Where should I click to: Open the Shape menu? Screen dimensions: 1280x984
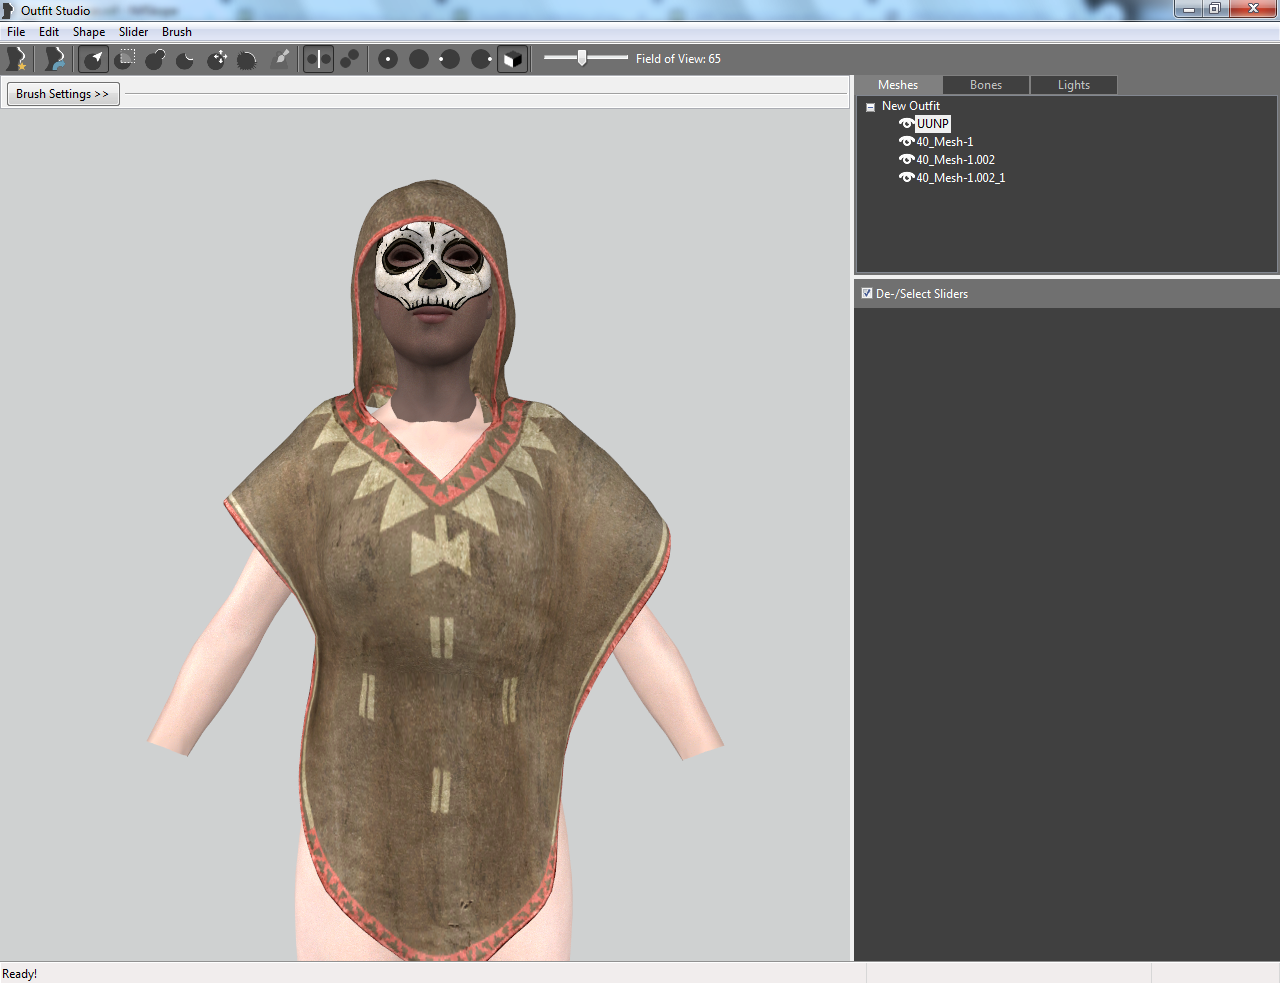89,32
